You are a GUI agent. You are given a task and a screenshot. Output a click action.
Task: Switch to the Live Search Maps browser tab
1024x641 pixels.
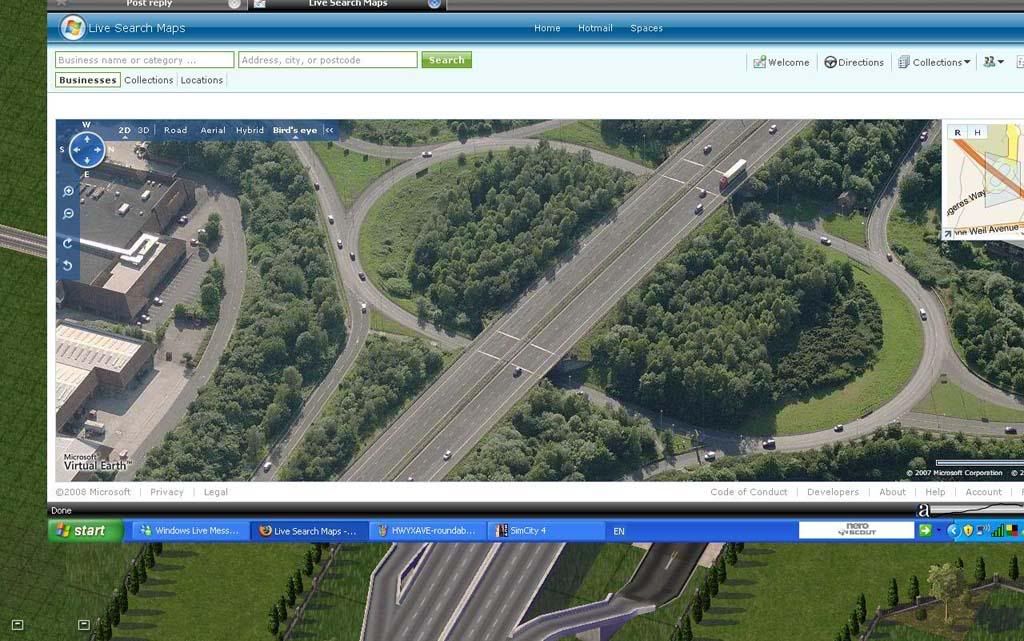(x=348, y=4)
